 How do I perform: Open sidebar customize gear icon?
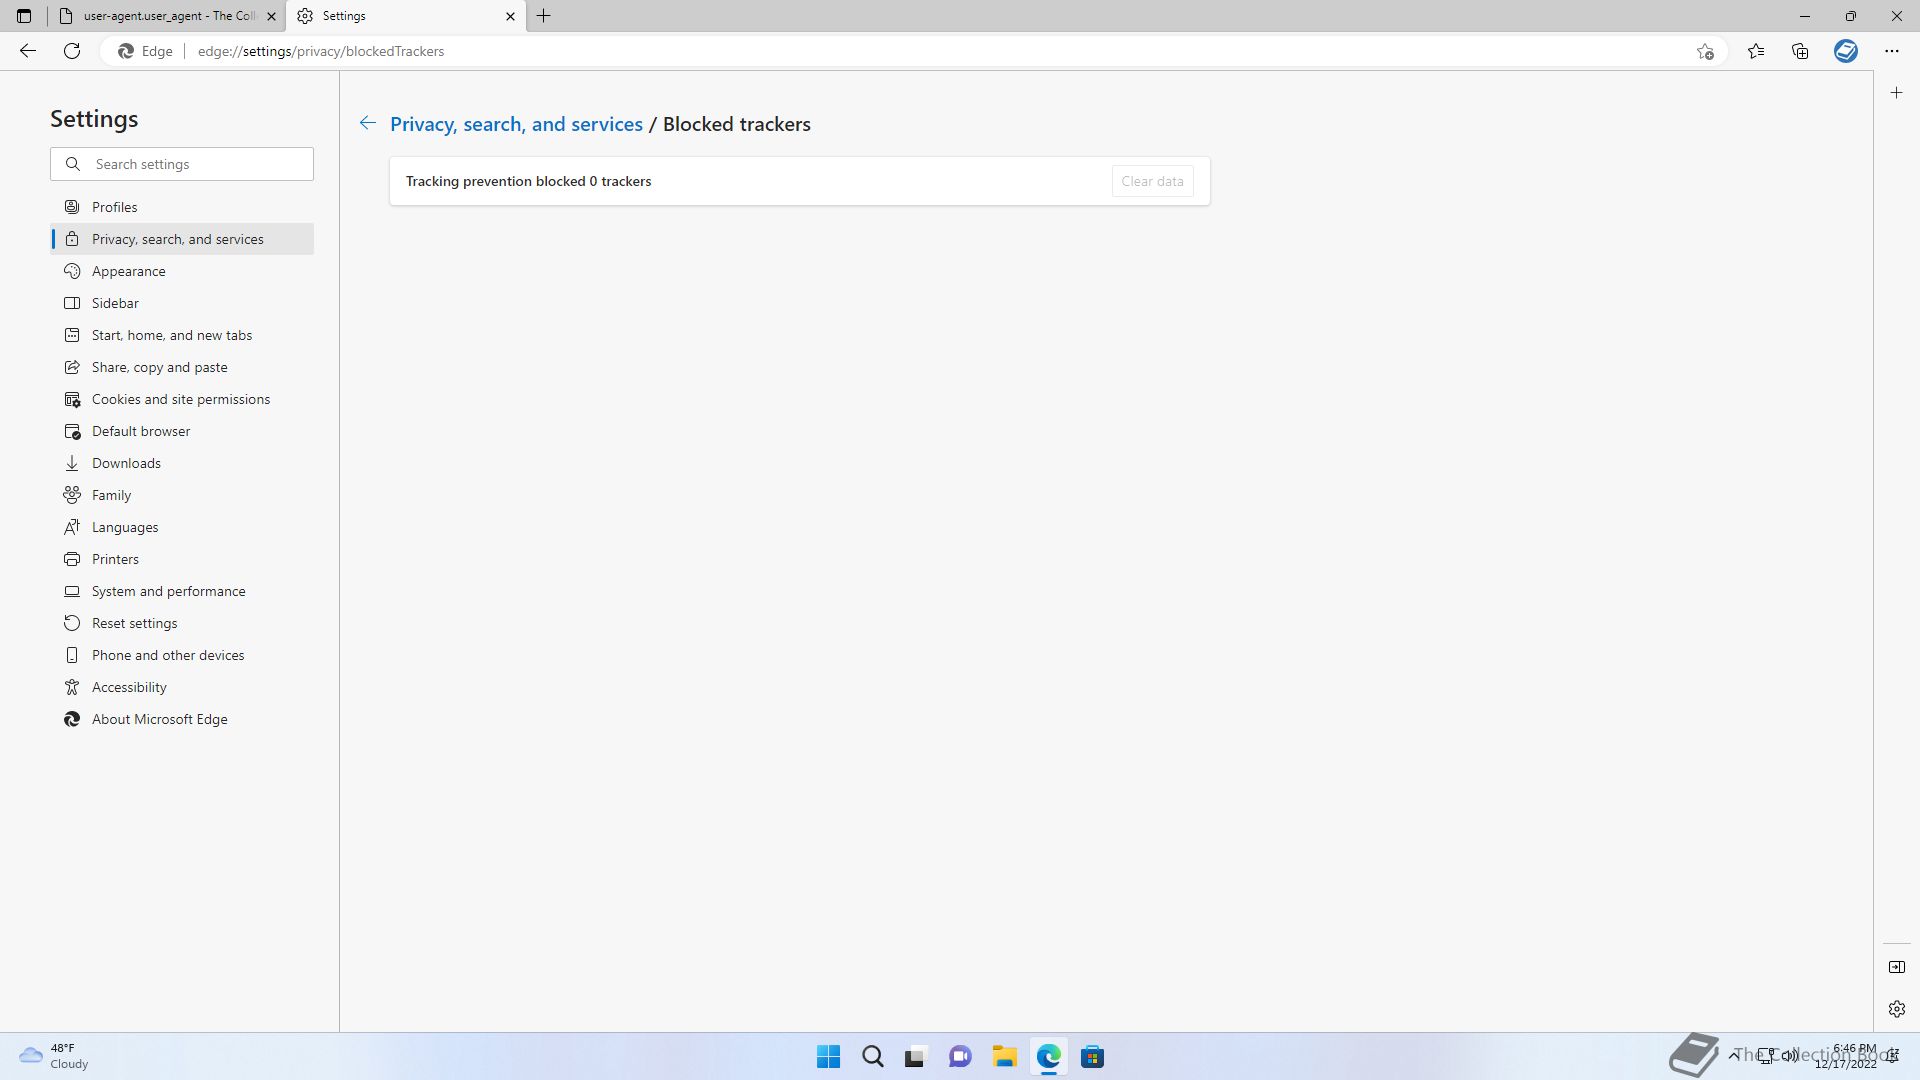click(1897, 1009)
